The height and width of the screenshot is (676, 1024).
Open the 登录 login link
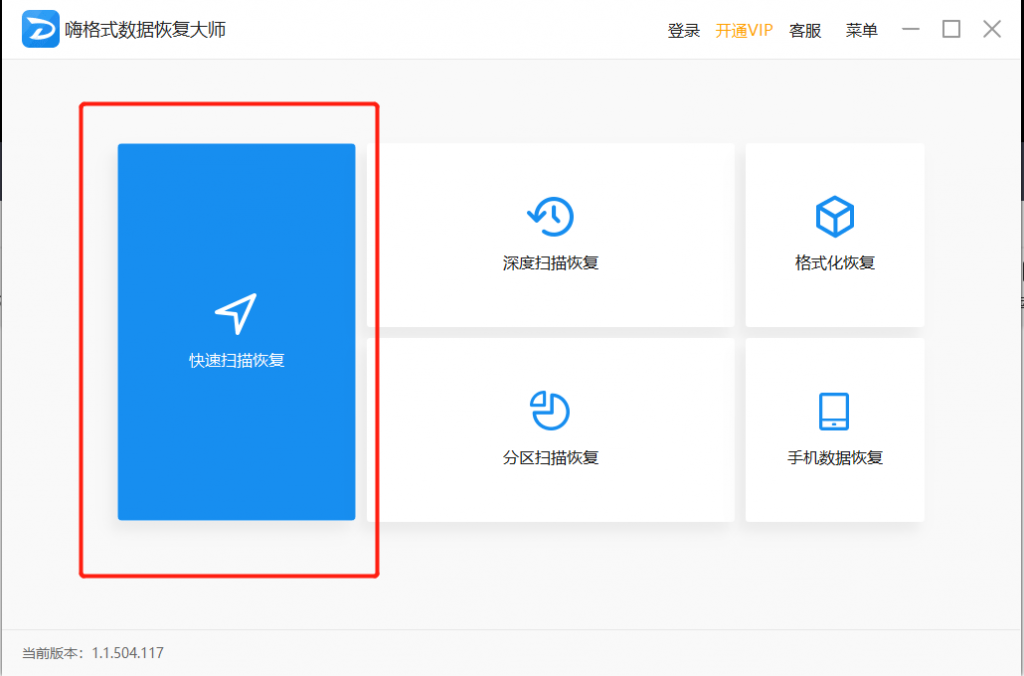point(684,31)
